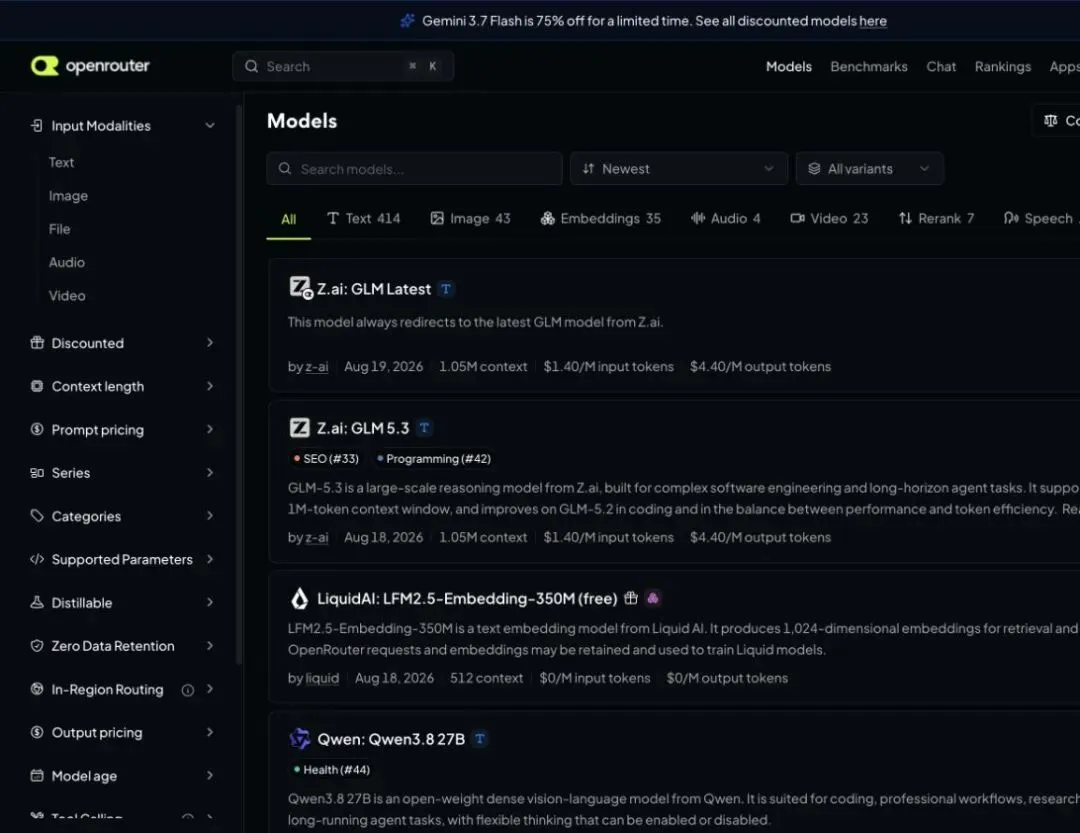Expand the Supported Parameters filter
Image resolution: width=1080 pixels, height=833 pixels.
[210, 559]
